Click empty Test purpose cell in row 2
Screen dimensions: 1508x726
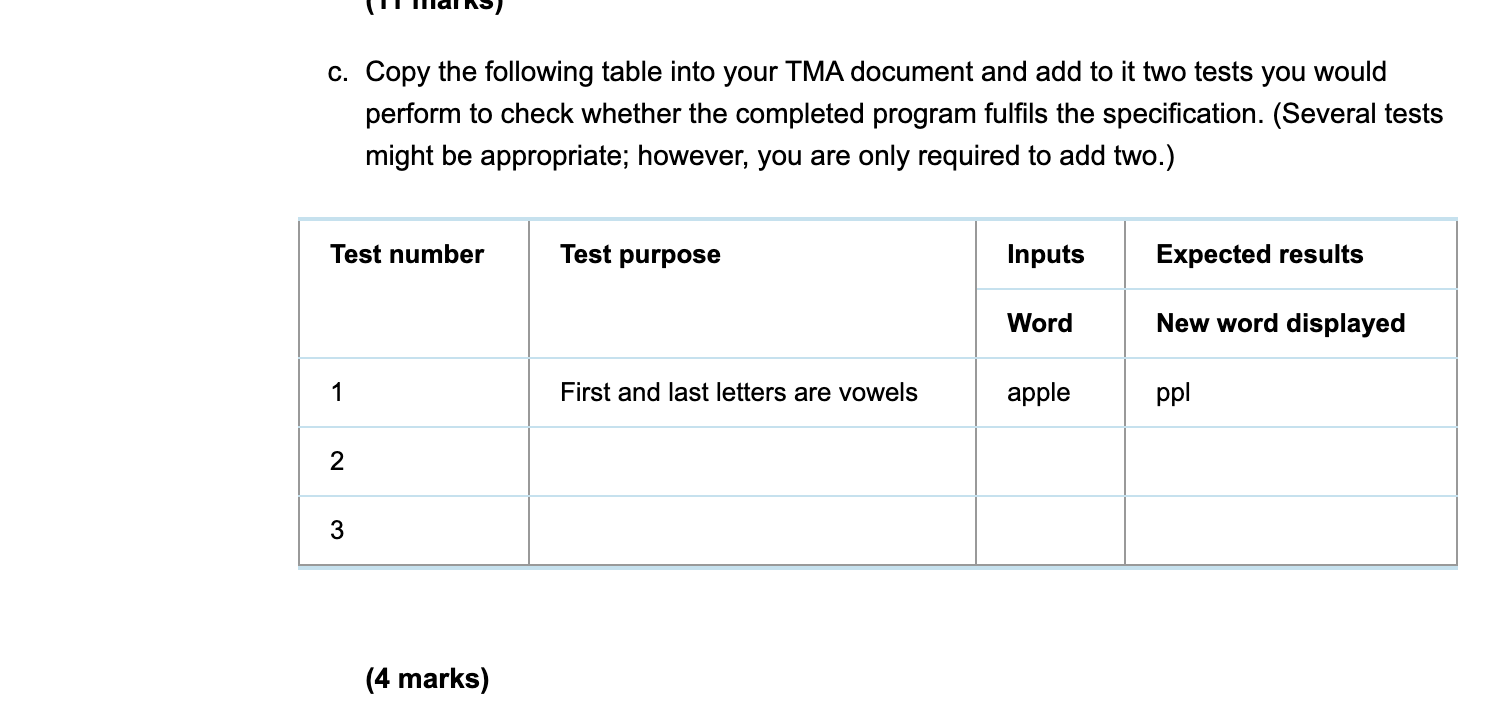[752, 462]
